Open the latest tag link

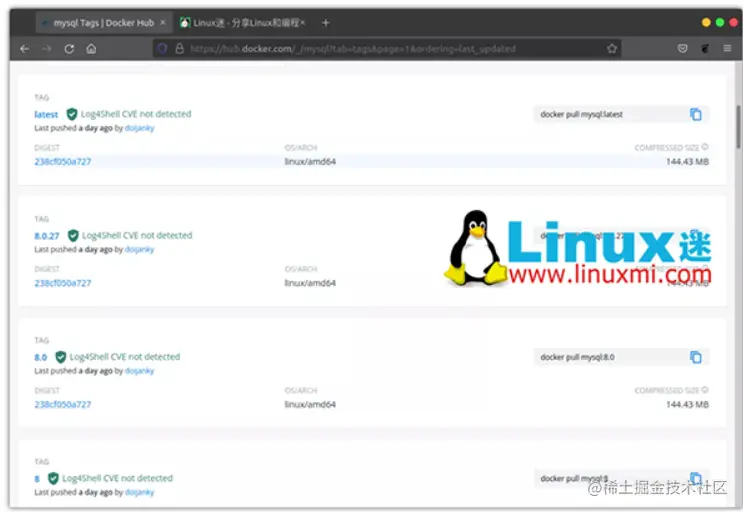coord(46,115)
